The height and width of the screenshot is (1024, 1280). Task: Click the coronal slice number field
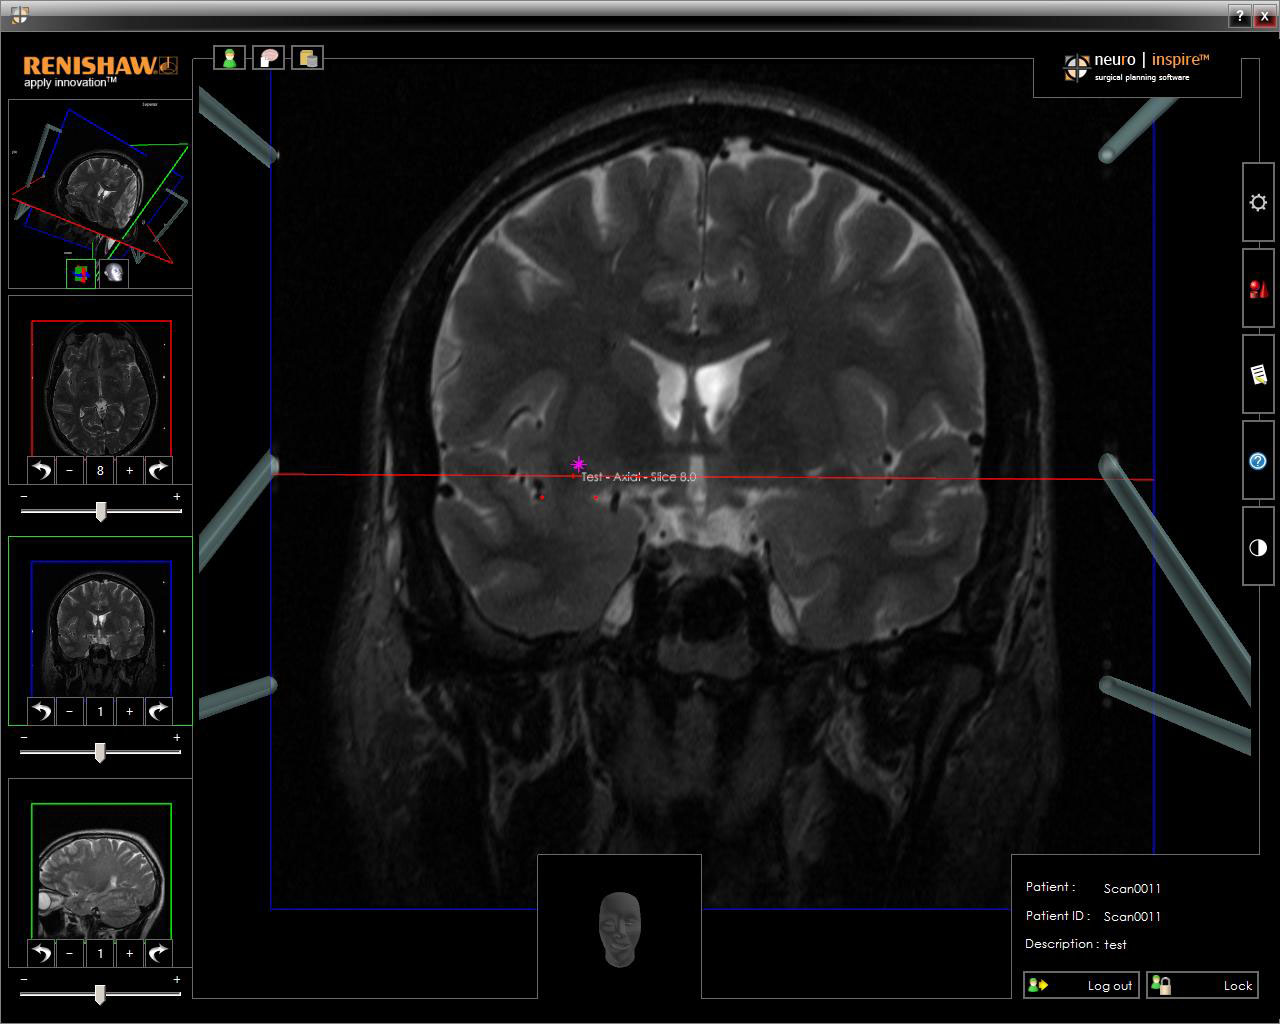100,711
